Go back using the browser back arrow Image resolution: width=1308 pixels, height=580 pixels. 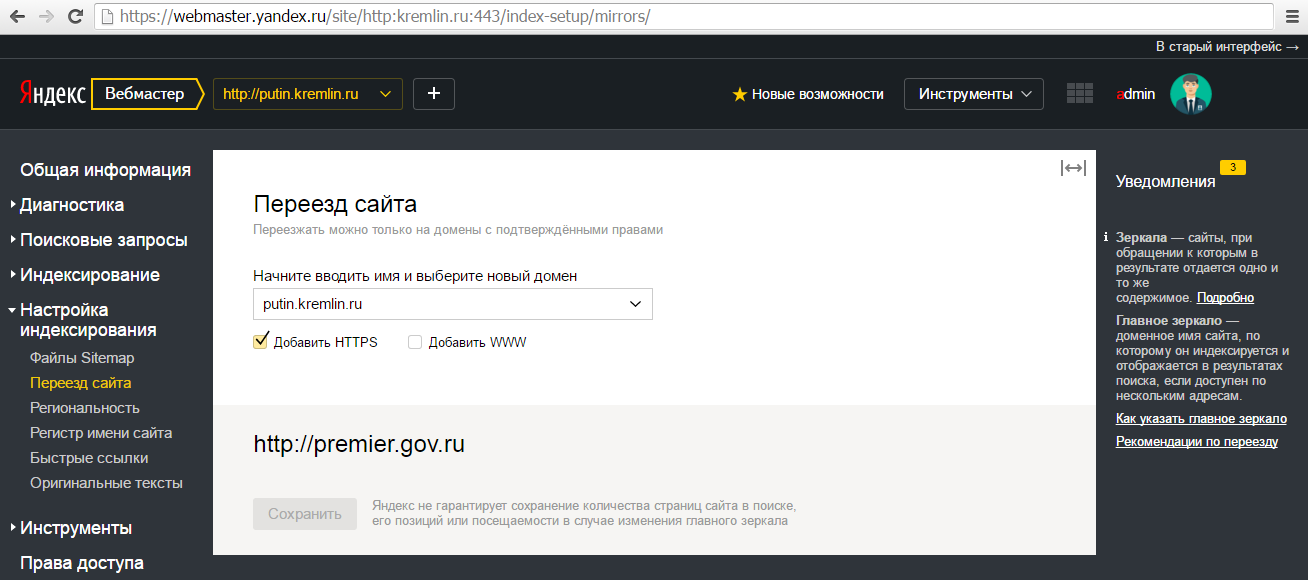(15, 16)
